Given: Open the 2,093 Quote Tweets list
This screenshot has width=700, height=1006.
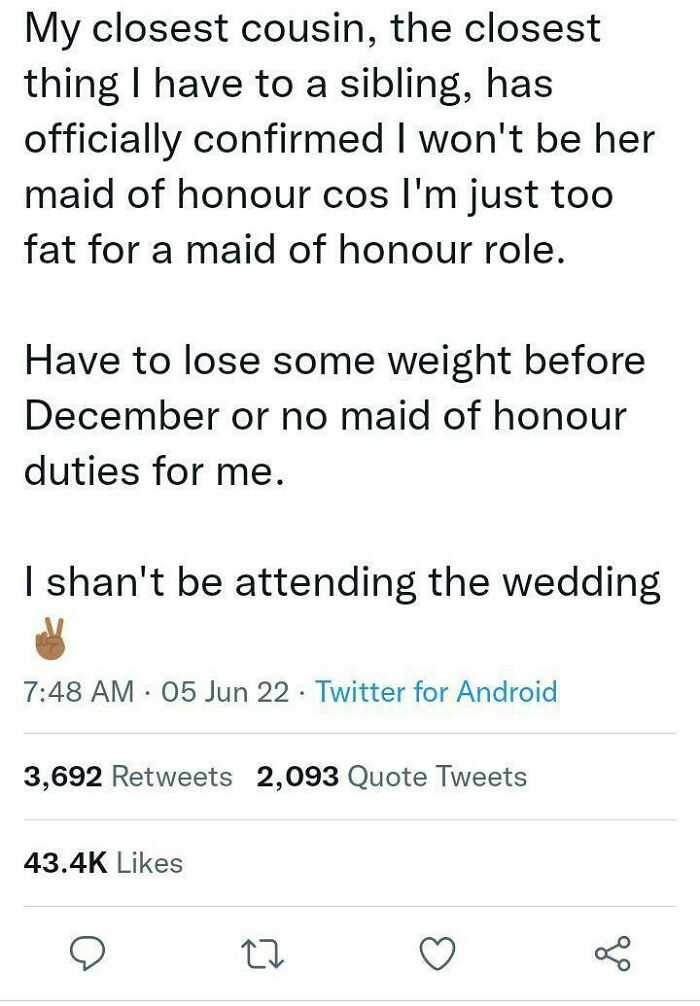Looking at the screenshot, I should click(391, 777).
